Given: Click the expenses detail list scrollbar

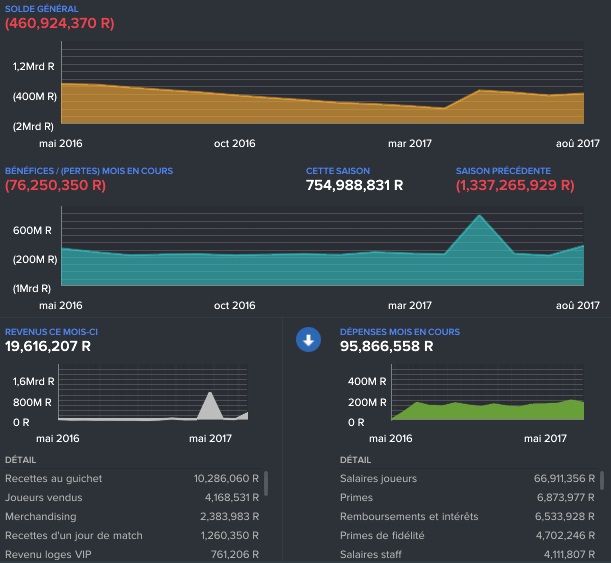Looking at the screenshot, I should click(x=604, y=484).
